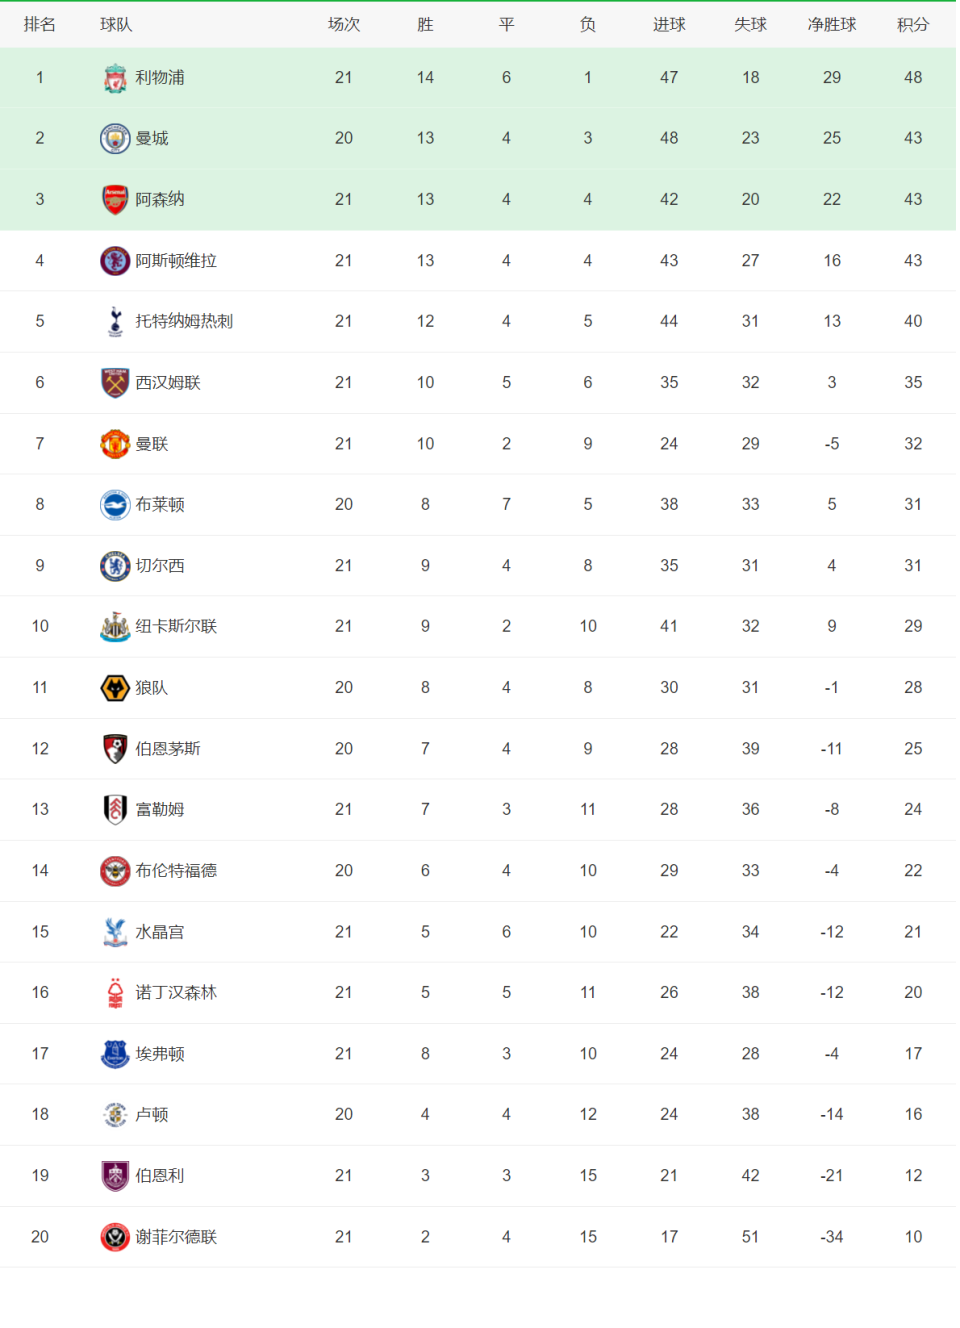This screenshot has height=1328, width=960.
Task: Click the Manchester City crest icon
Action: [115, 138]
